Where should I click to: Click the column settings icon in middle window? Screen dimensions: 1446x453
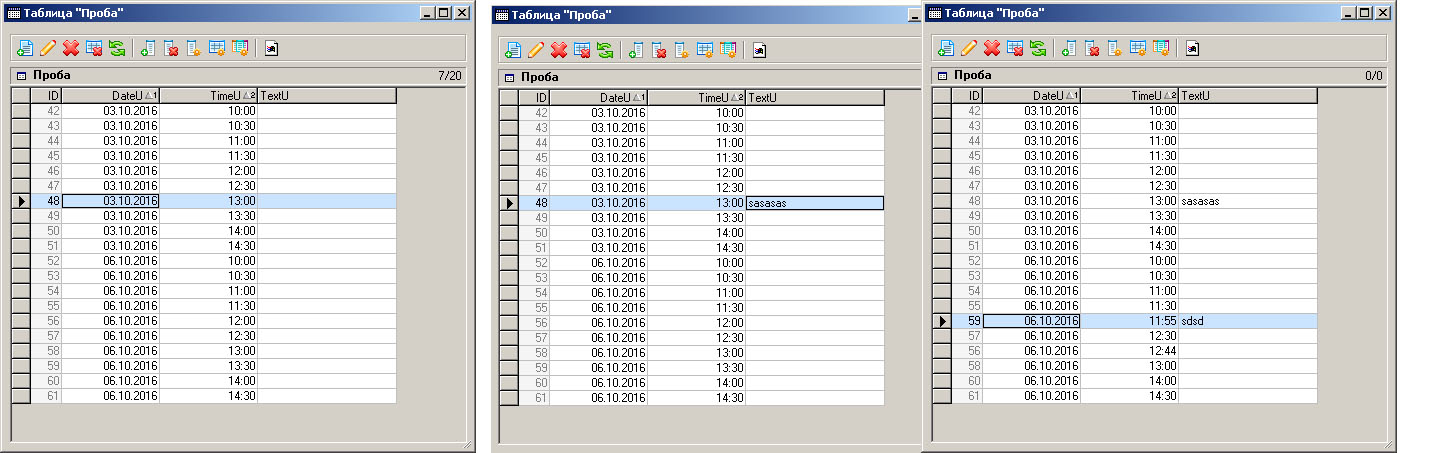[682, 49]
